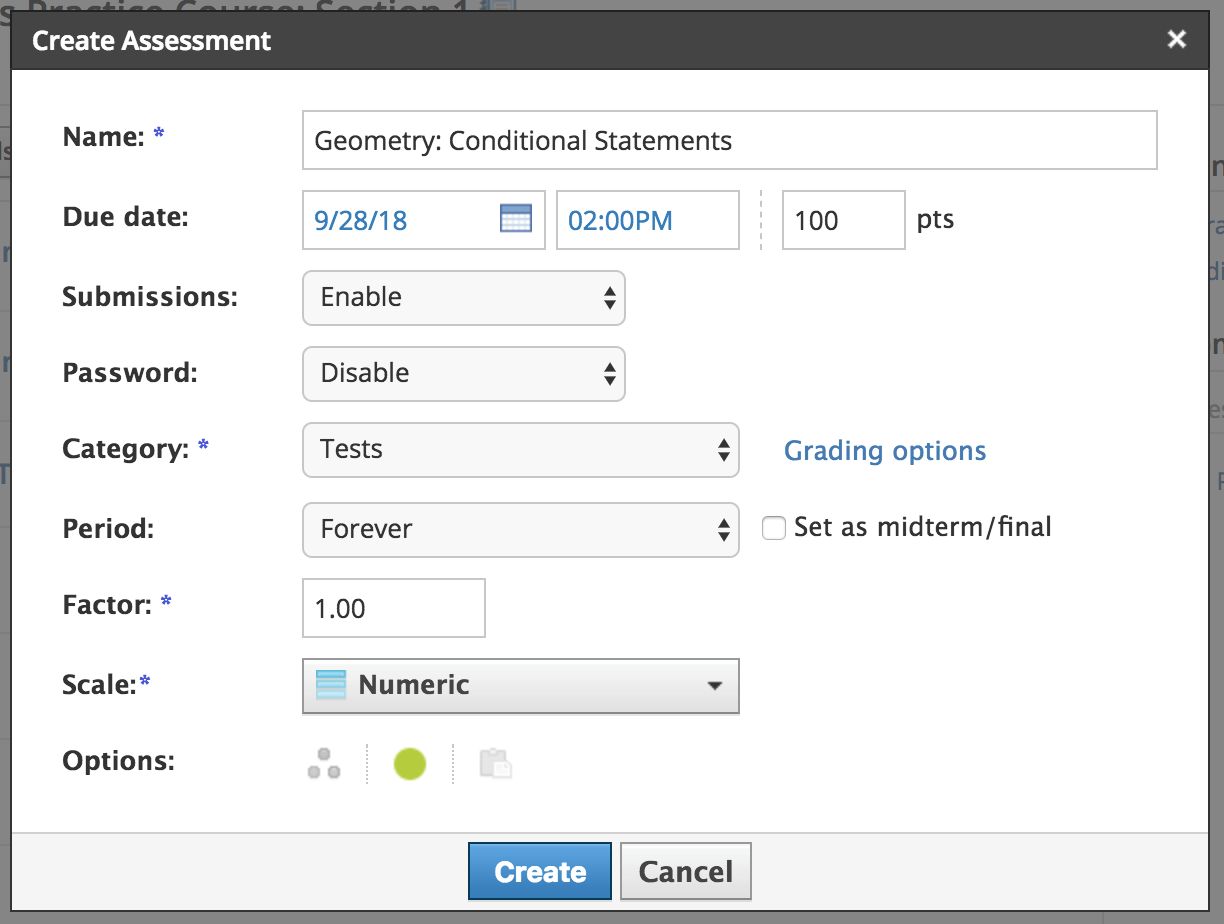Screen dimensions: 1224x924
Task: Open the due date calendar picker icon
Action: 515,219
